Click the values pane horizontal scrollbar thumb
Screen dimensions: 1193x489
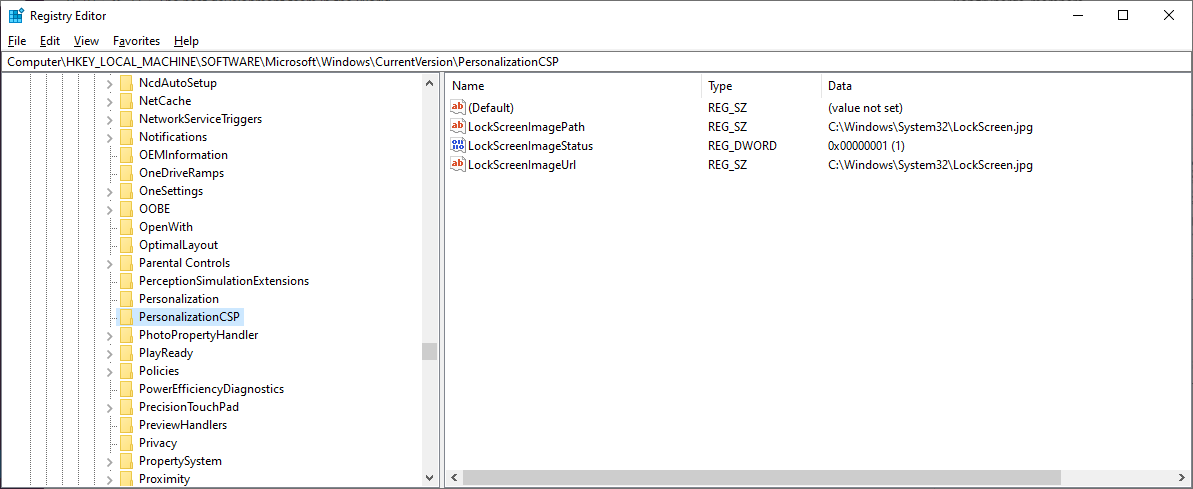point(761,478)
